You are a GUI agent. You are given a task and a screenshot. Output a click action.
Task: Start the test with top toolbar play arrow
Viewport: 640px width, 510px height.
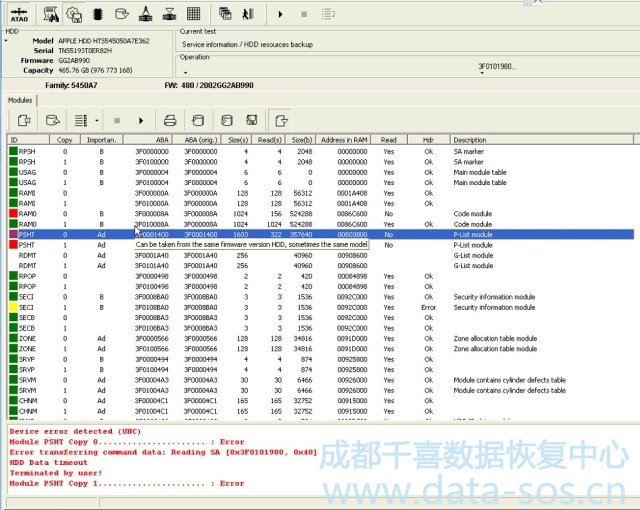(x=280, y=15)
